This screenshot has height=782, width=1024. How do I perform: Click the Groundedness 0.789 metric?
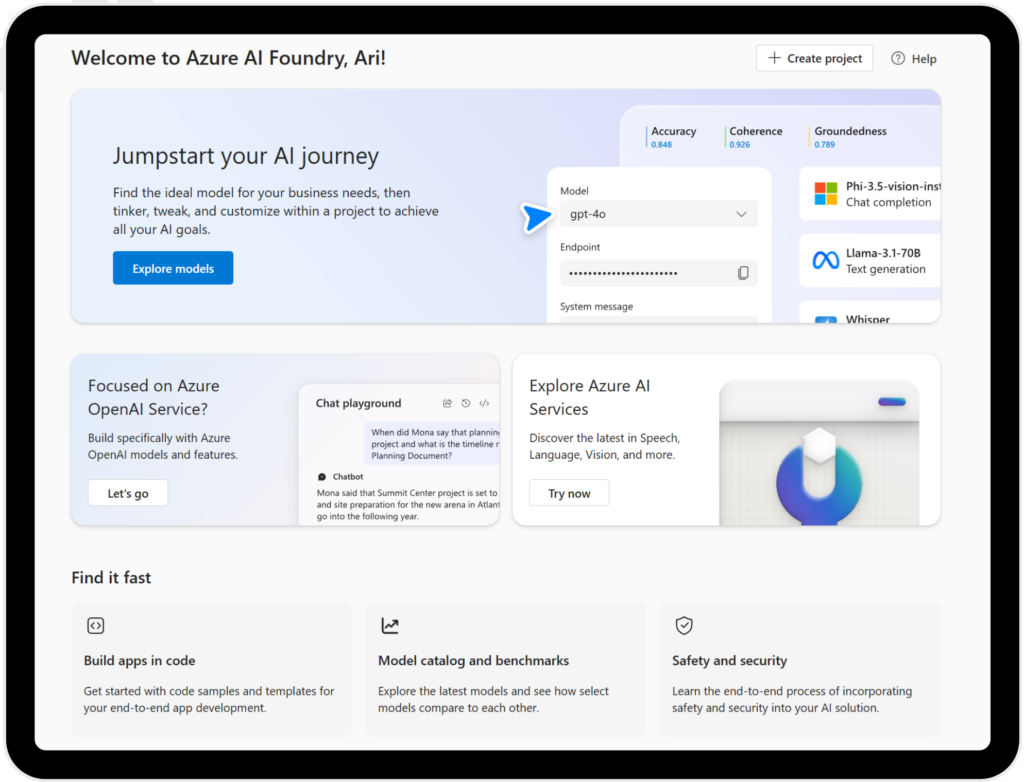pos(848,137)
